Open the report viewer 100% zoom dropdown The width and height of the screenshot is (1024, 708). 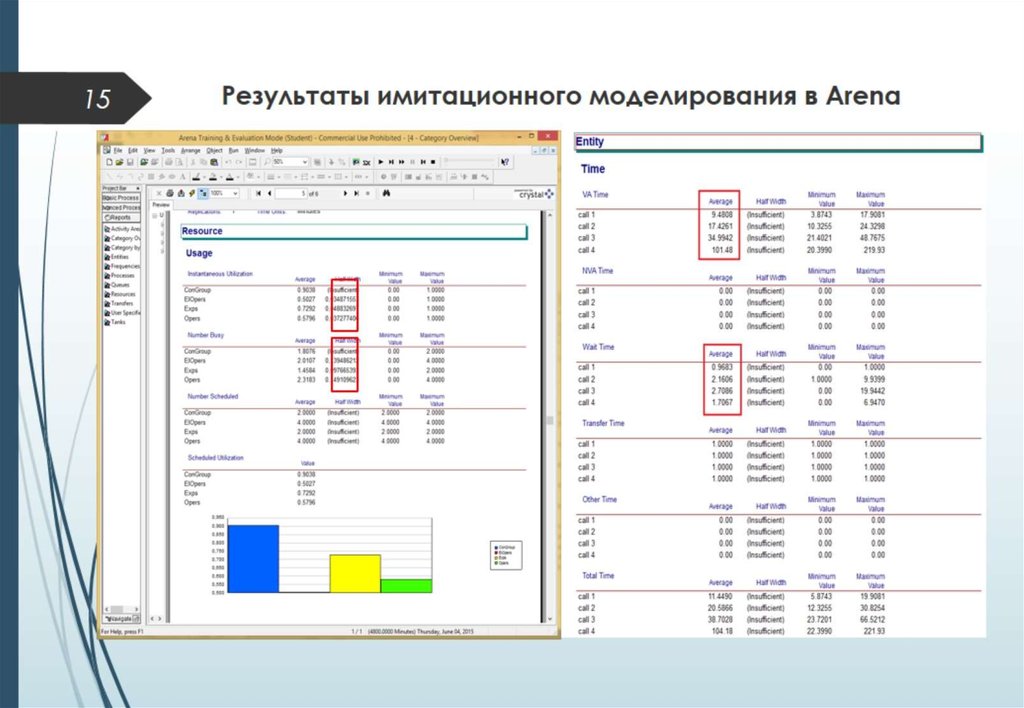click(x=234, y=193)
